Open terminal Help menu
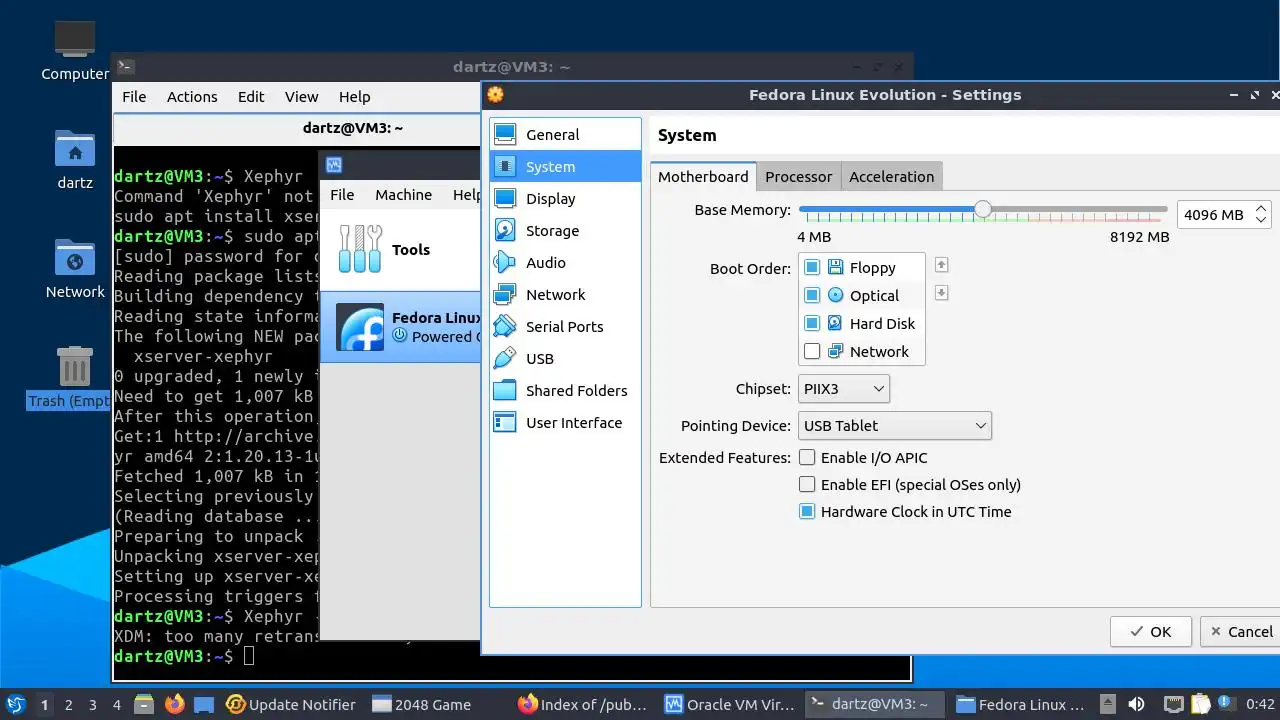 point(355,96)
